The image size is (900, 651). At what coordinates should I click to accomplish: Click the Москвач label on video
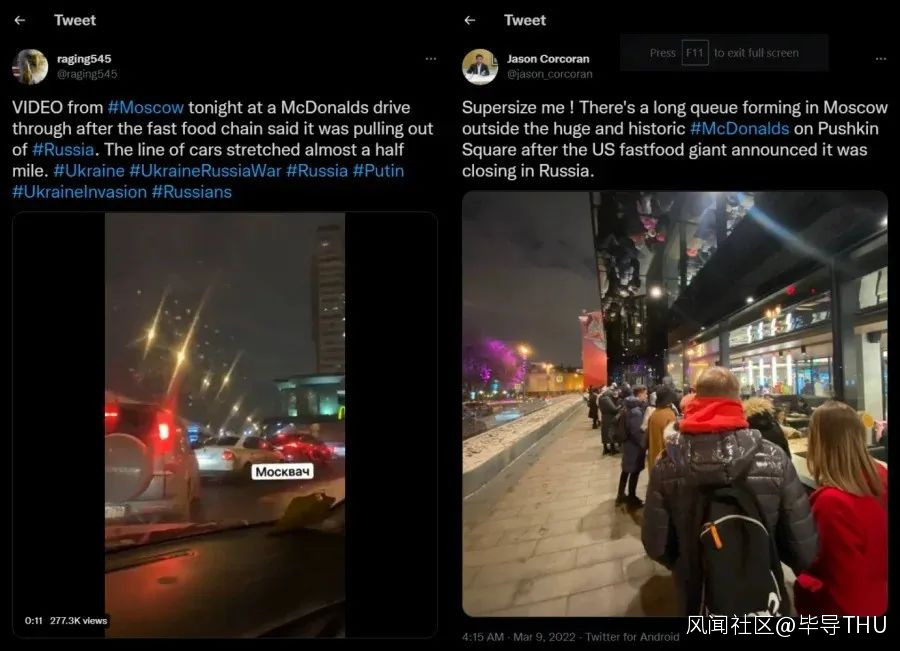click(x=282, y=472)
